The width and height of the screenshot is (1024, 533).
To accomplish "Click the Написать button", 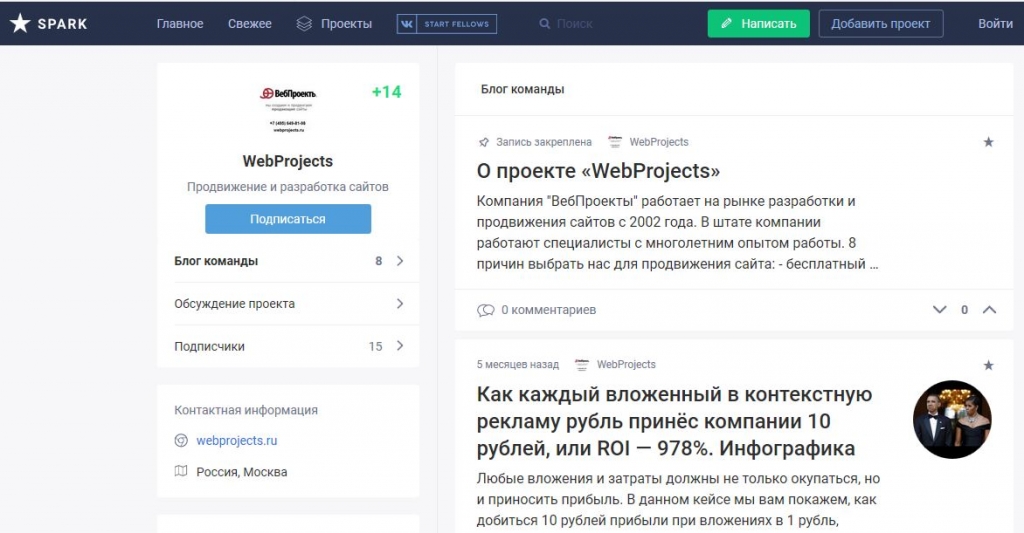I will pyautogui.click(x=758, y=24).
